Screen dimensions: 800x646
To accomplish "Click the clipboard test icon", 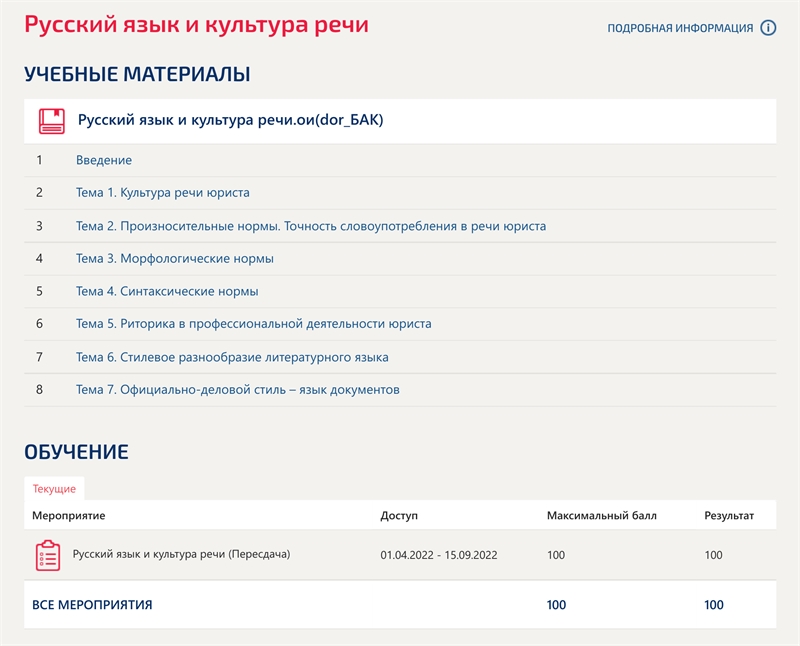I will (x=48, y=555).
